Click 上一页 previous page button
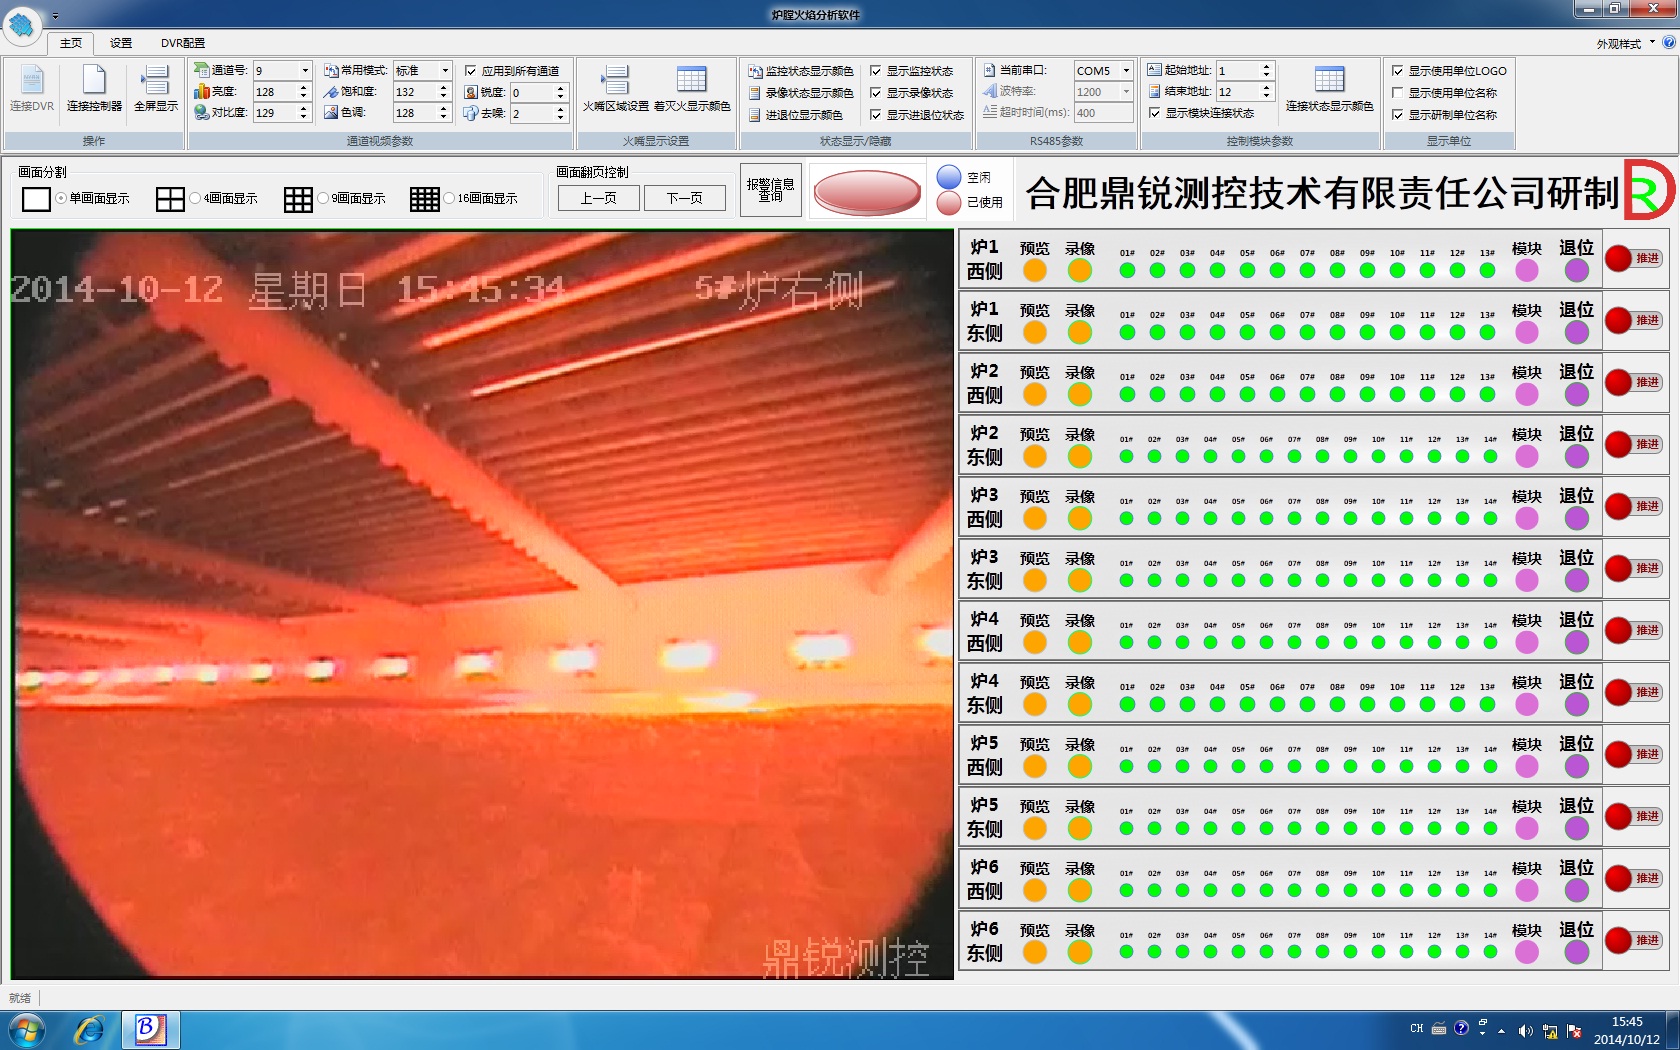Screen dimensions: 1680x1050 (x=599, y=198)
